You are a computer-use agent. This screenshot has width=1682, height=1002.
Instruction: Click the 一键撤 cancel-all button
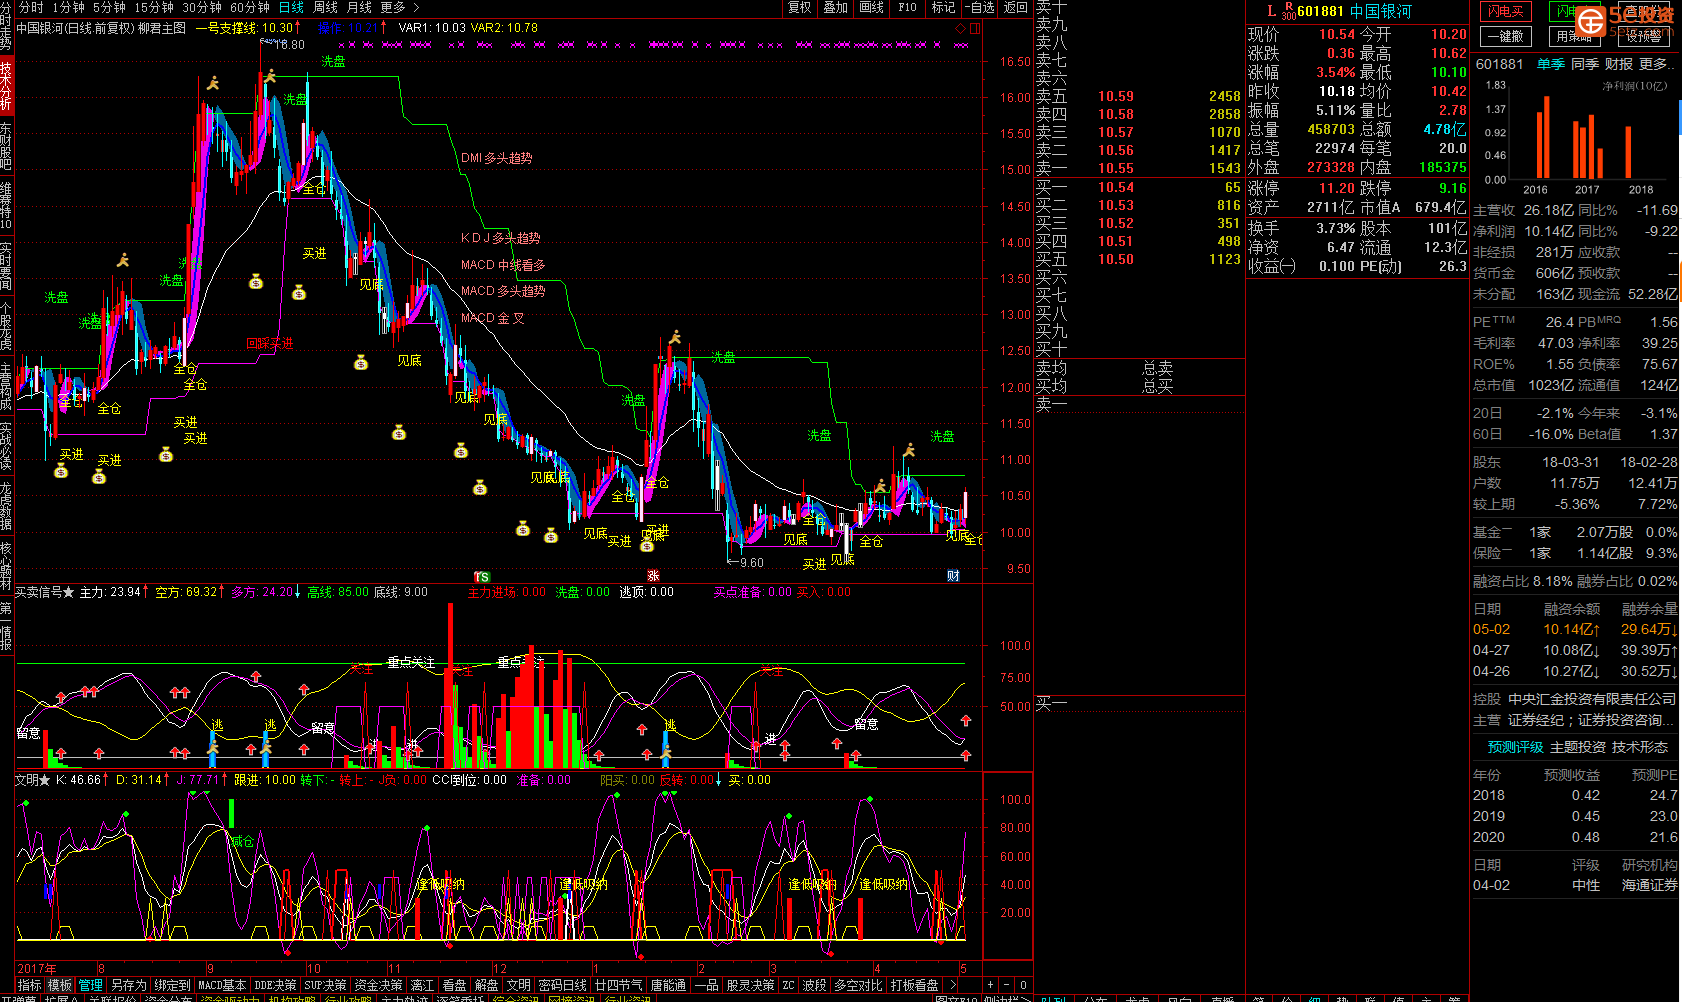click(x=1505, y=36)
